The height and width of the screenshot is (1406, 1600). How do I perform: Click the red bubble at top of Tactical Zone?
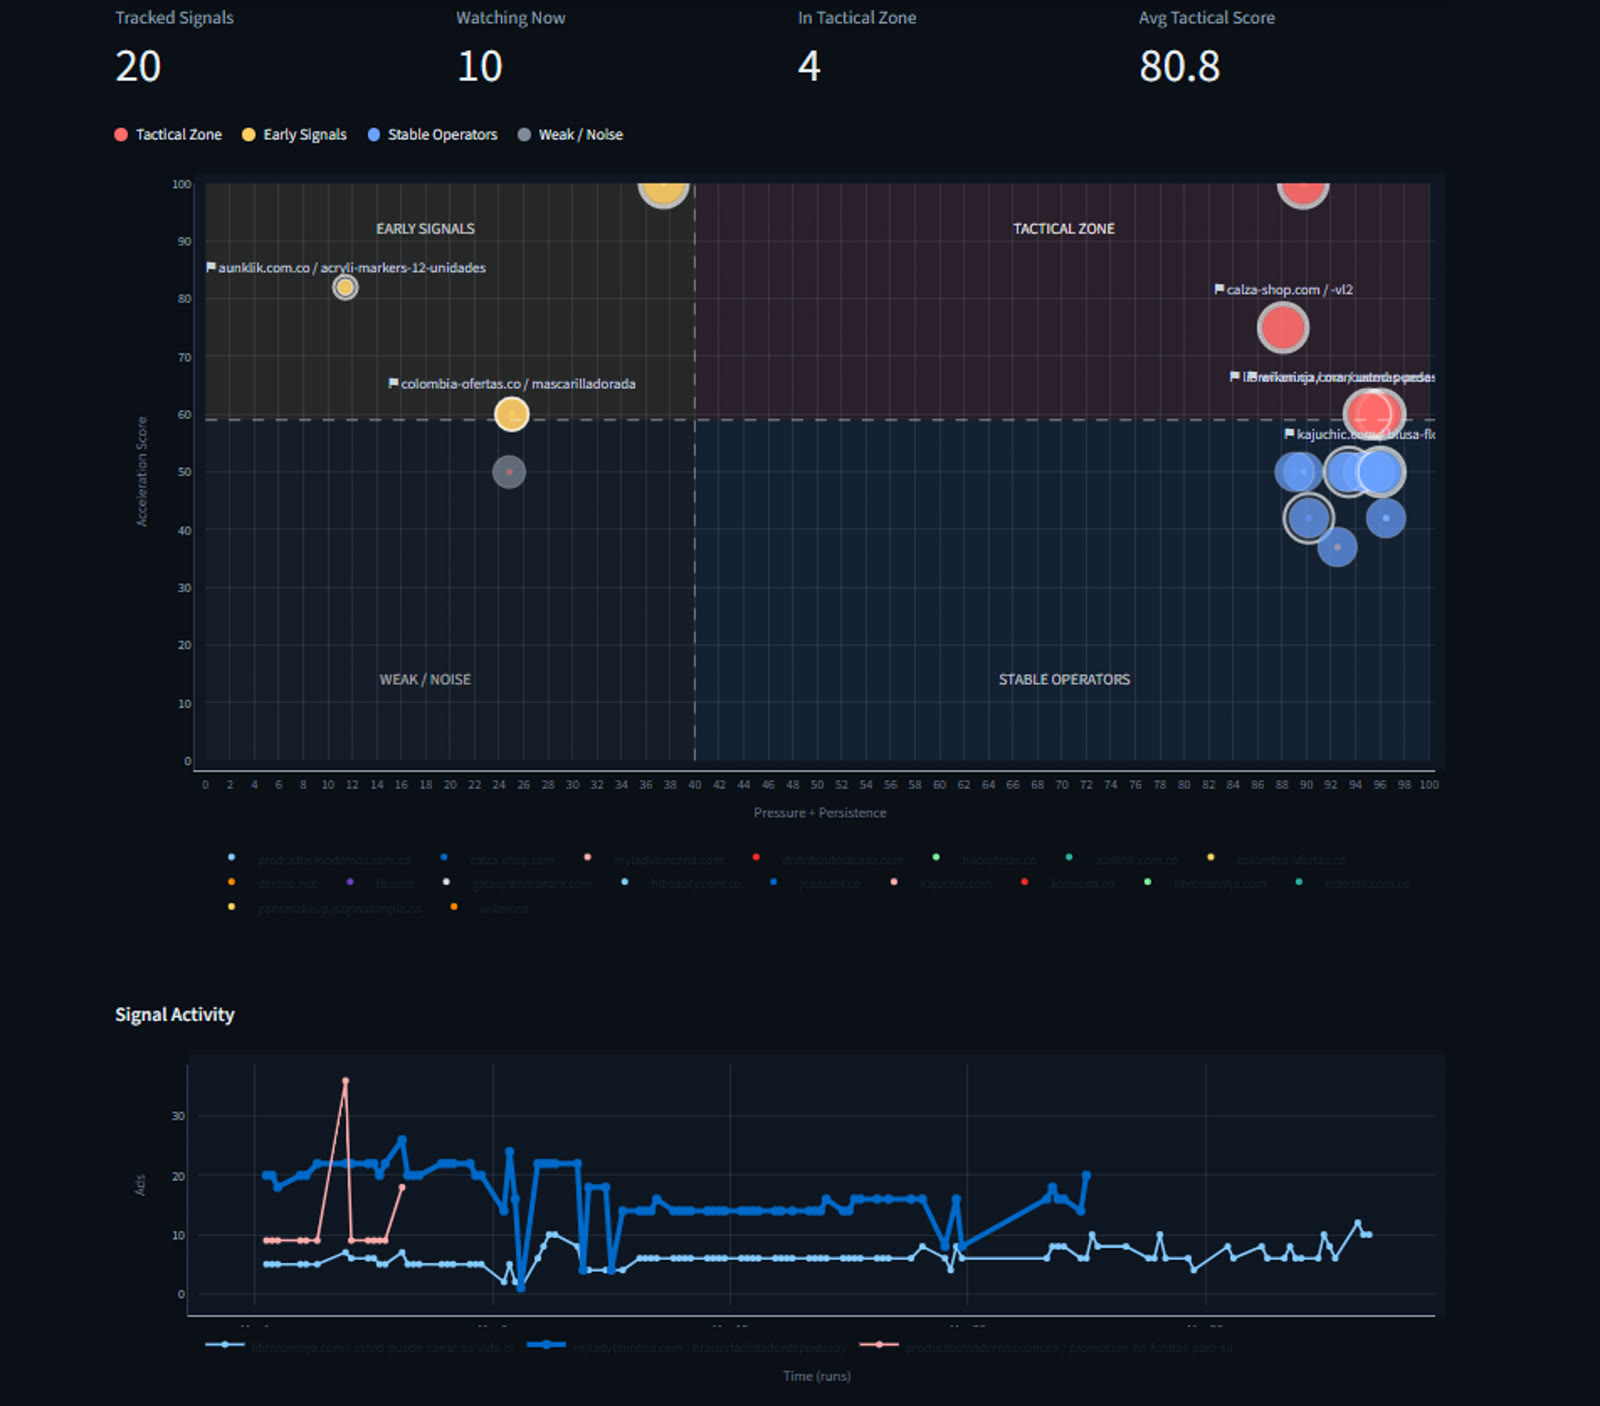tap(1302, 190)
